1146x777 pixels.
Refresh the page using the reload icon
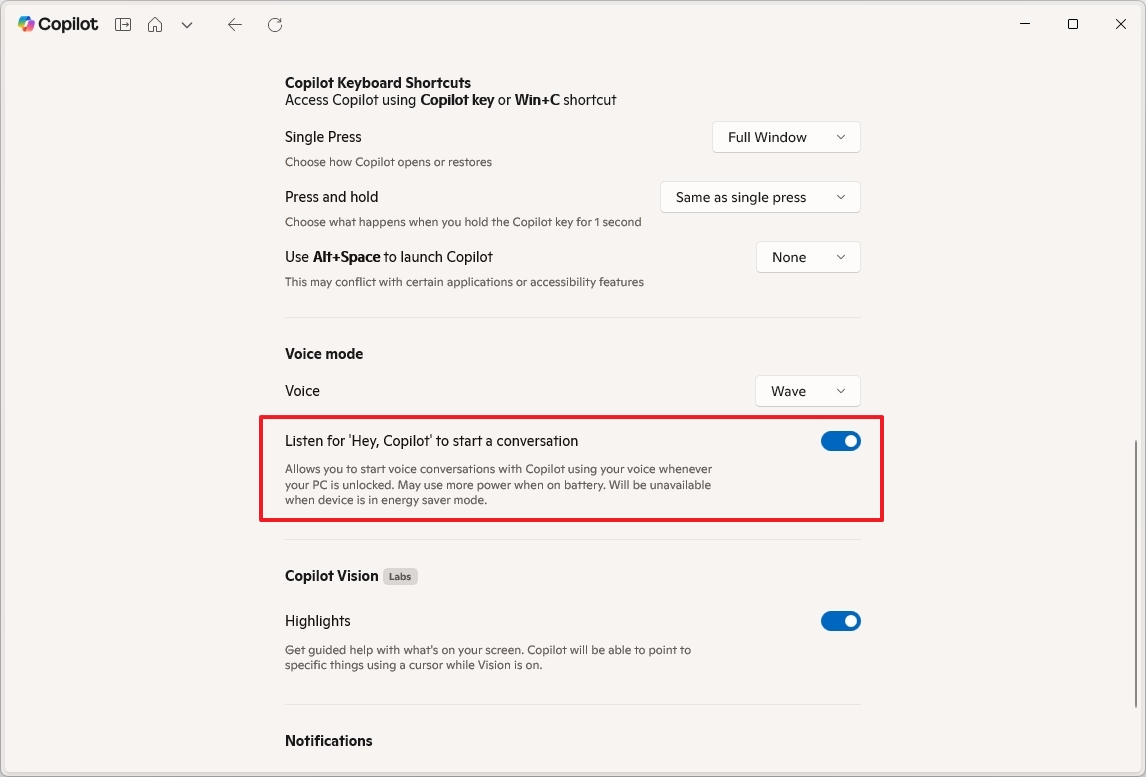click(275, 24)
